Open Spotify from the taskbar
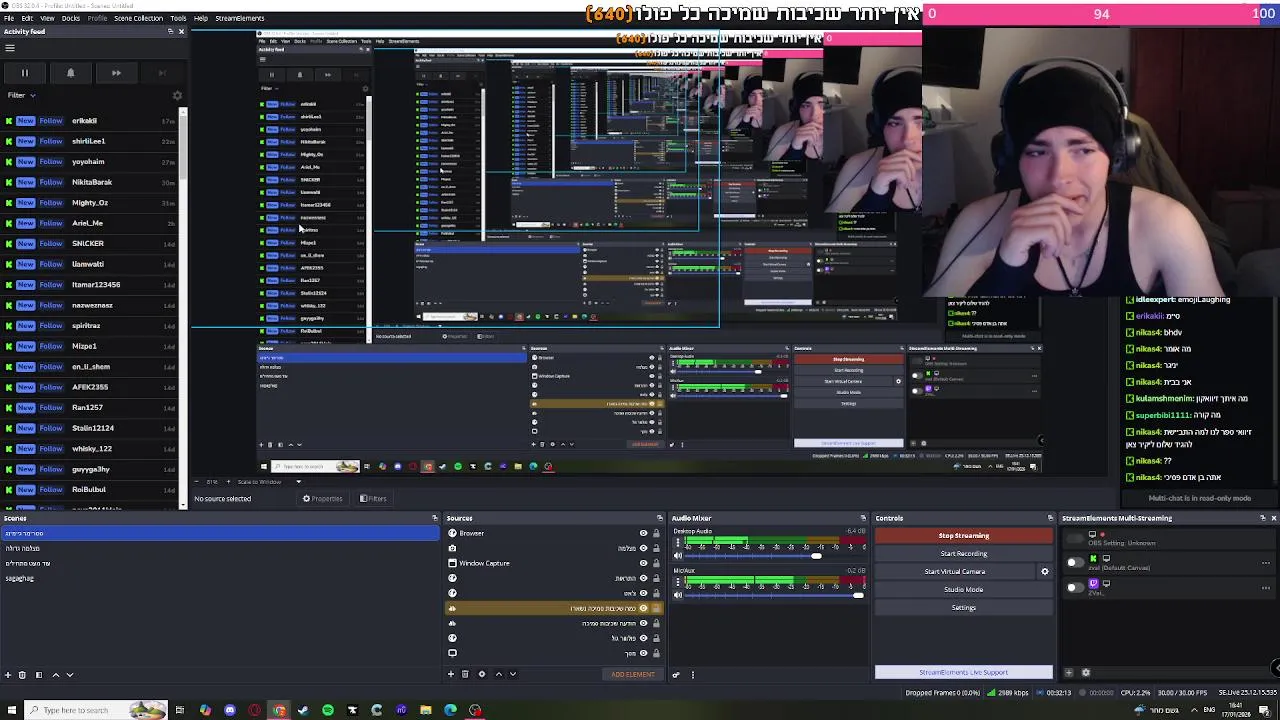 click(328, 710)
